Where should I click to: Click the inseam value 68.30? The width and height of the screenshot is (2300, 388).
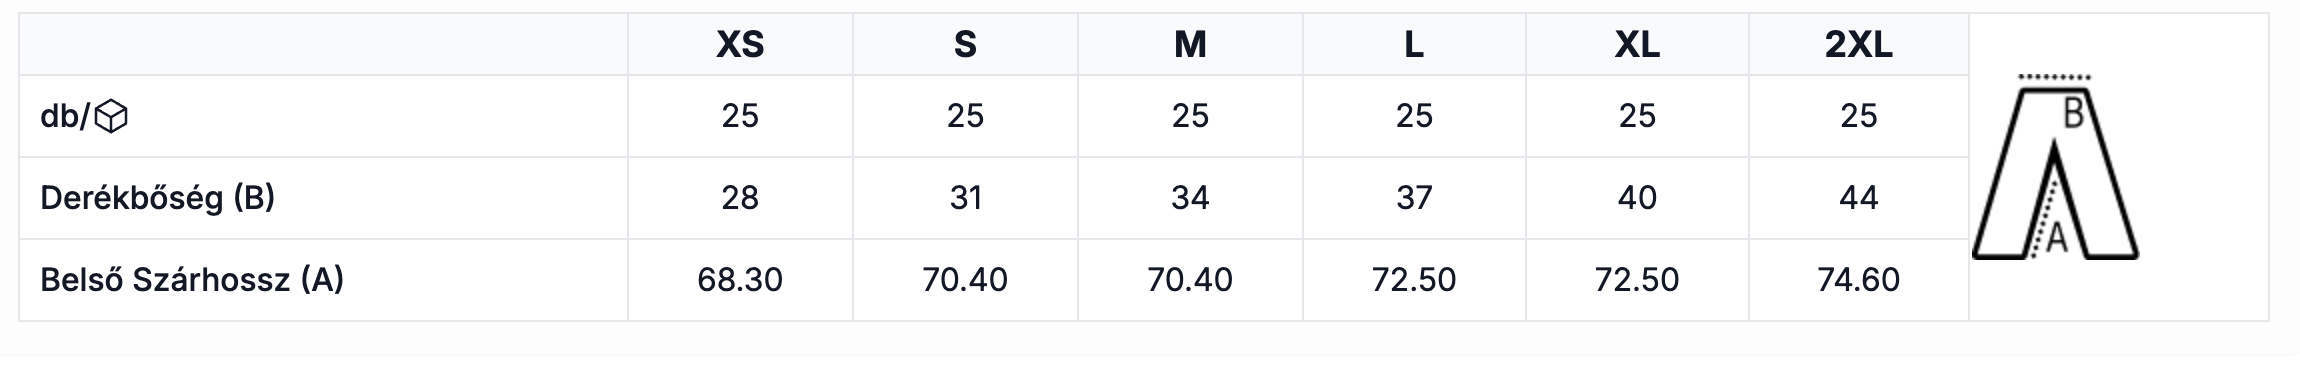[x=740, y=280]
